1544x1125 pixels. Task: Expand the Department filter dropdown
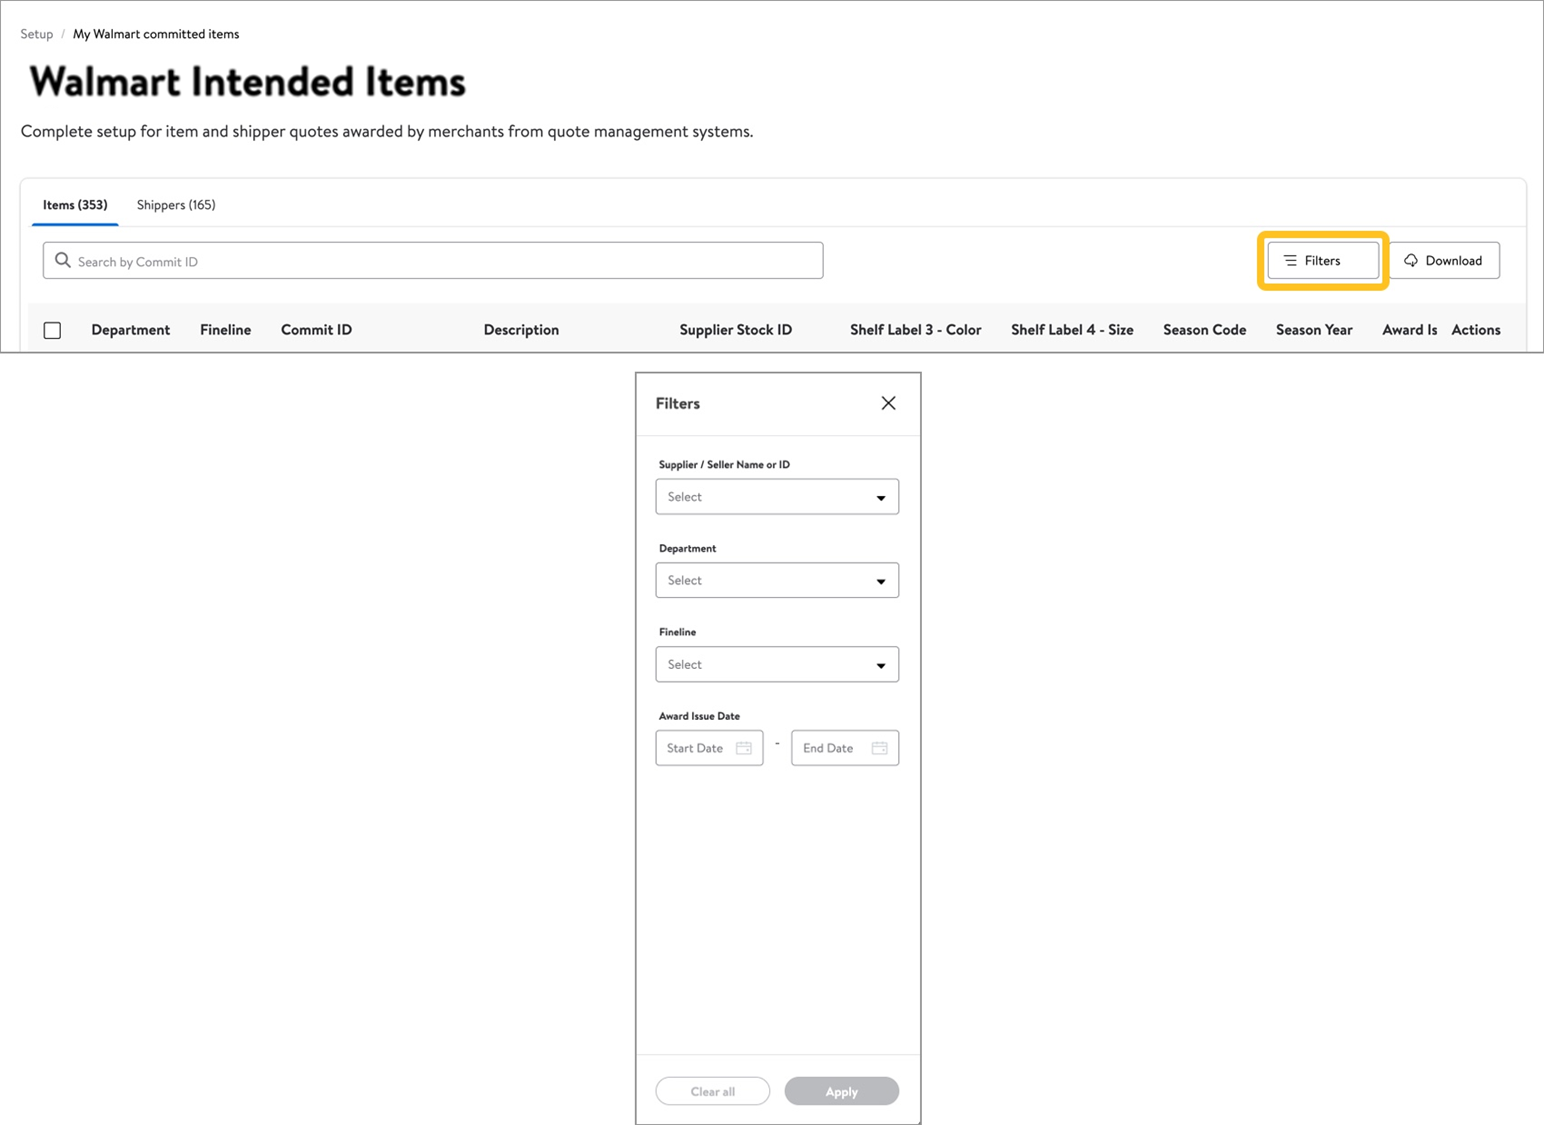[777, 580]
